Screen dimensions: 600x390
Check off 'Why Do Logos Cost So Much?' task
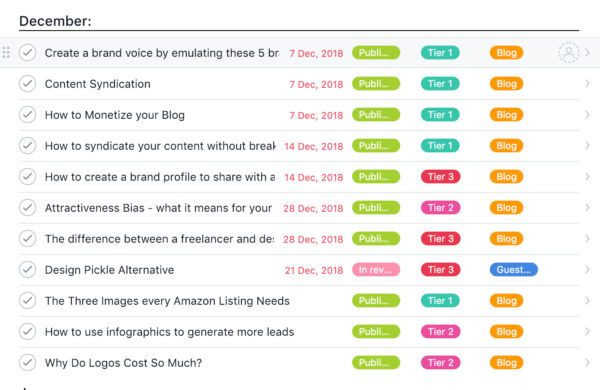pyautogui.click(x=28, y=363)
